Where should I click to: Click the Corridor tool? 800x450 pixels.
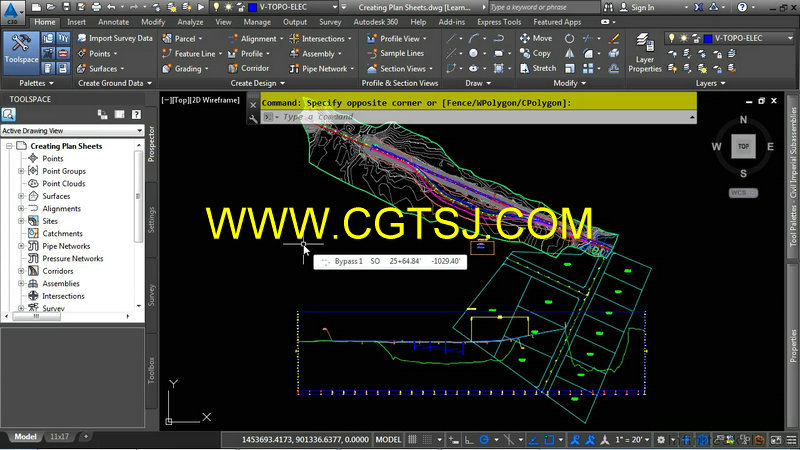click(x=248, y=68)
